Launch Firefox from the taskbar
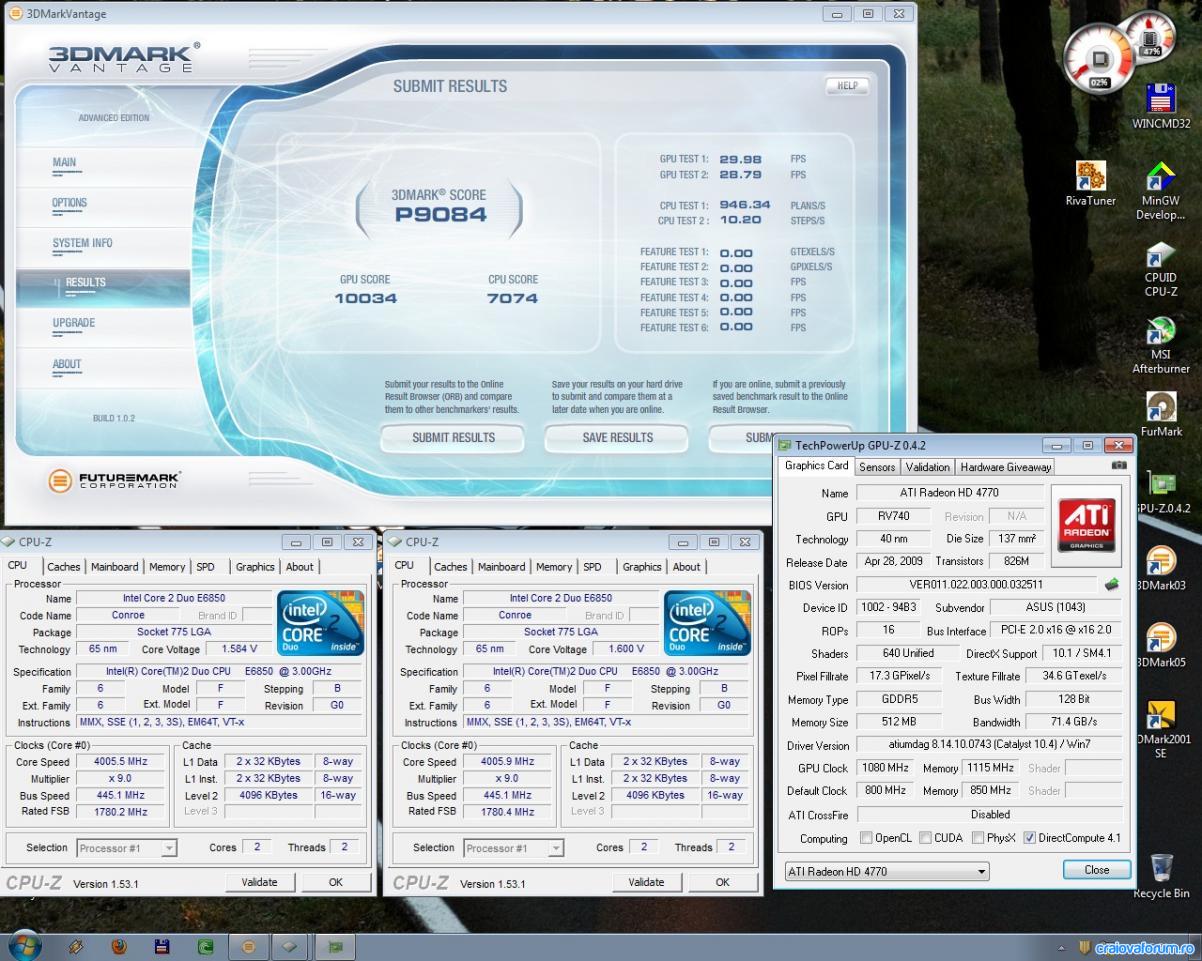Screen dimensions: 1202x961 pos(119,946)
